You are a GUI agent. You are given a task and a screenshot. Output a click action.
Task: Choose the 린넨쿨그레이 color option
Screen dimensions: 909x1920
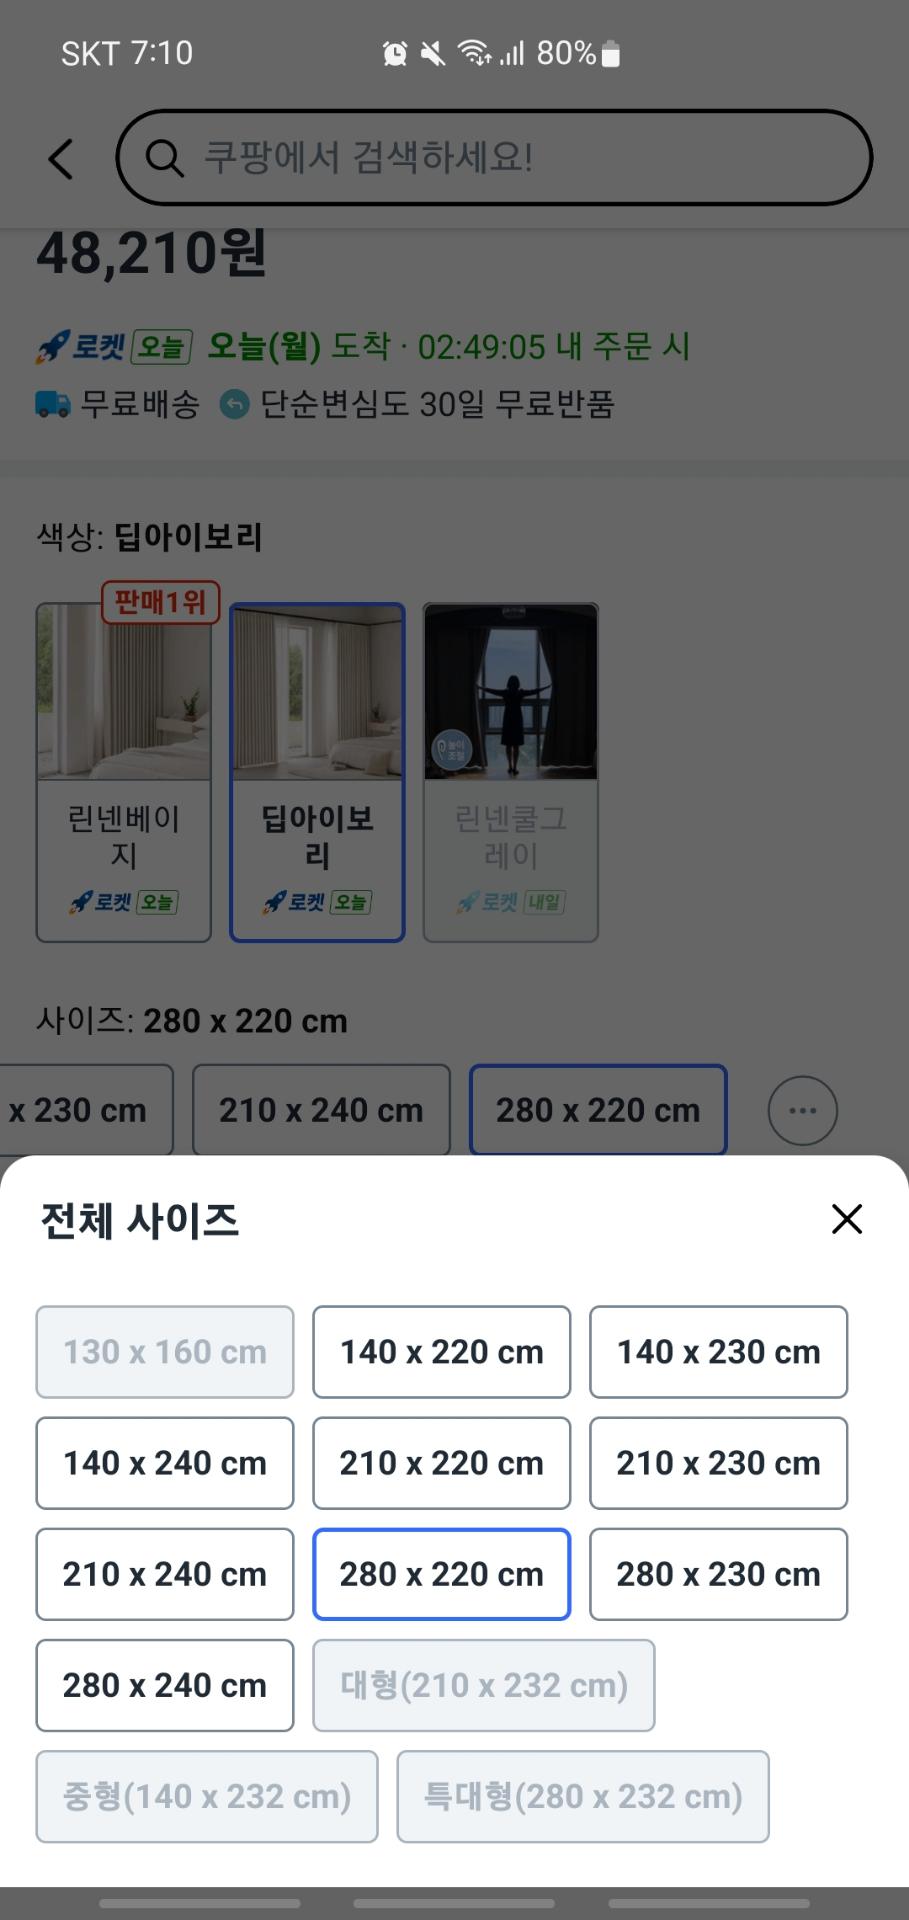point(511,772)
